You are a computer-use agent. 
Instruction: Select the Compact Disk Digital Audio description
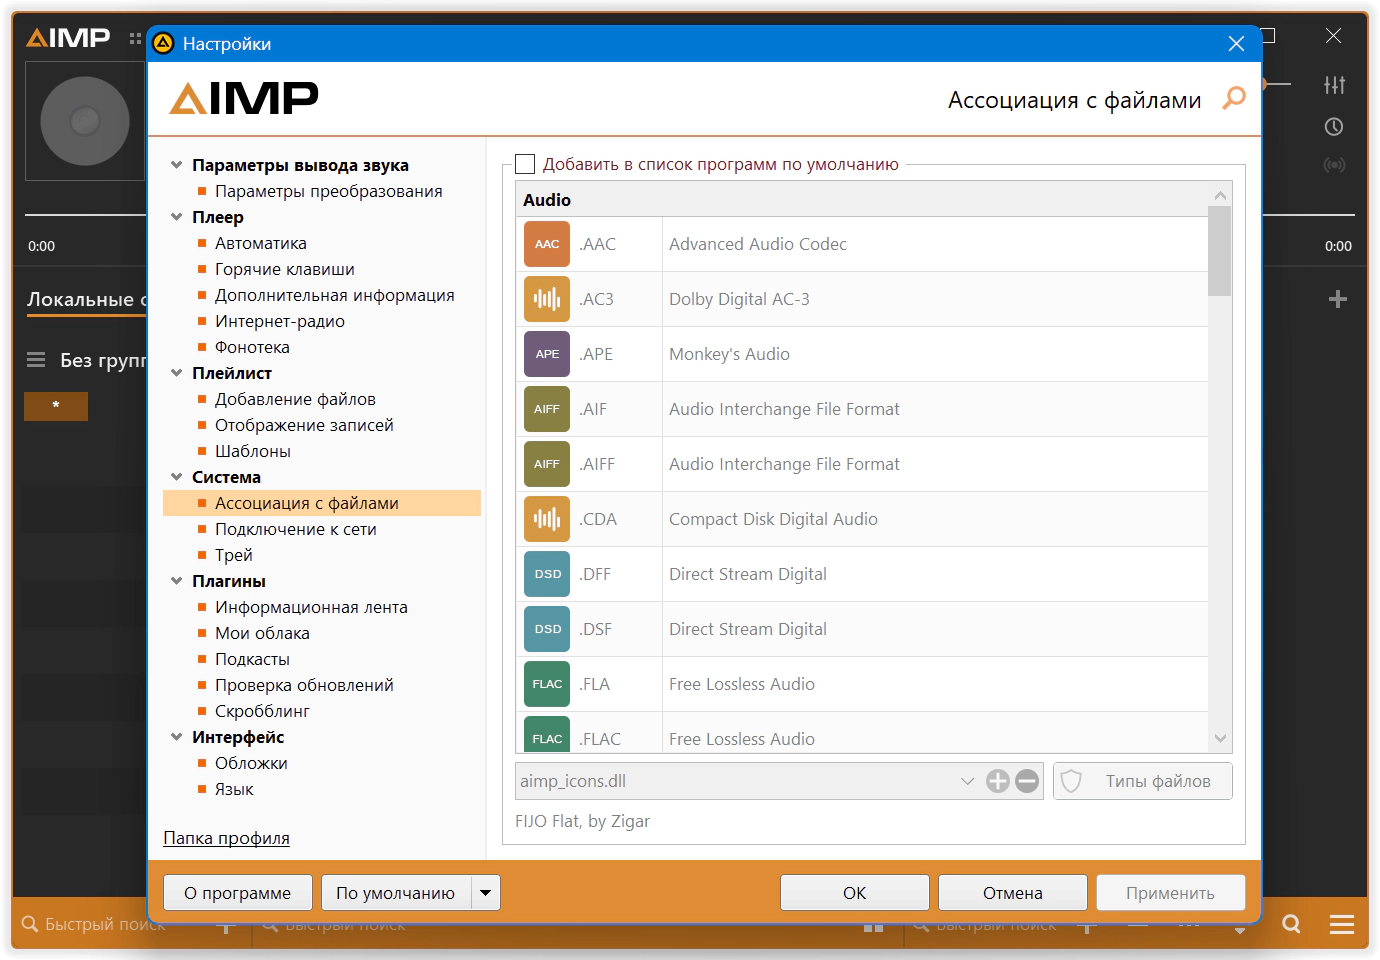(773, 519)
